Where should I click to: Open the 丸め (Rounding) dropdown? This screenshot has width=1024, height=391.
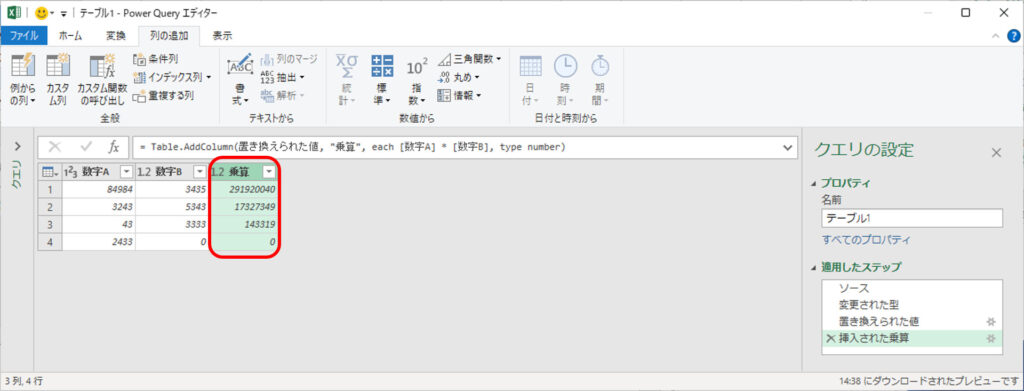[x=458, y=78]
